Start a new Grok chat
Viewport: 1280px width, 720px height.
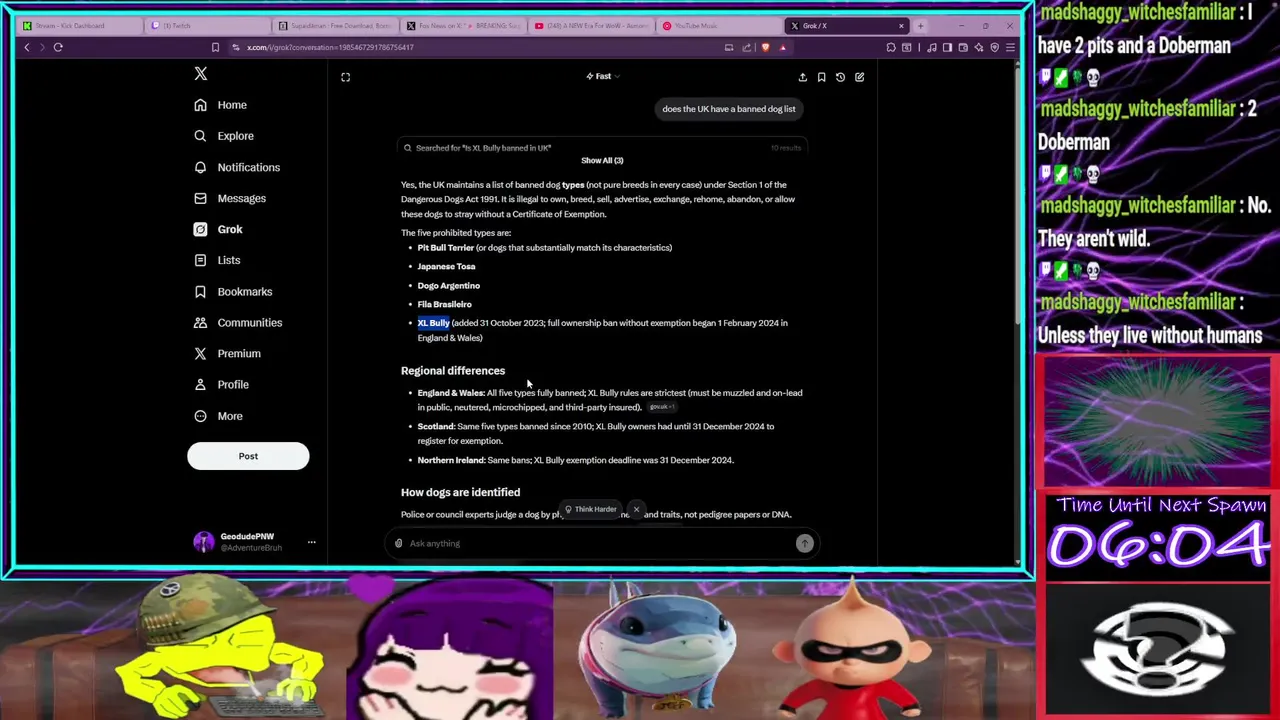click(859, 77)
